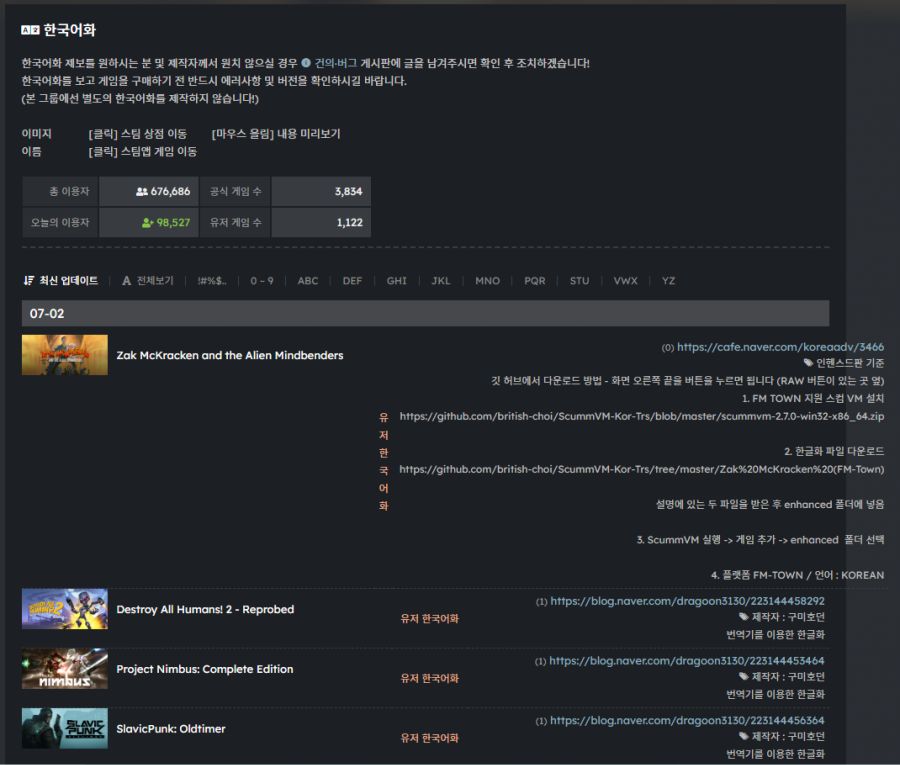This screenshot has width=900, height=765.
Task: Select the YZ filter tab
Action: 668,281
